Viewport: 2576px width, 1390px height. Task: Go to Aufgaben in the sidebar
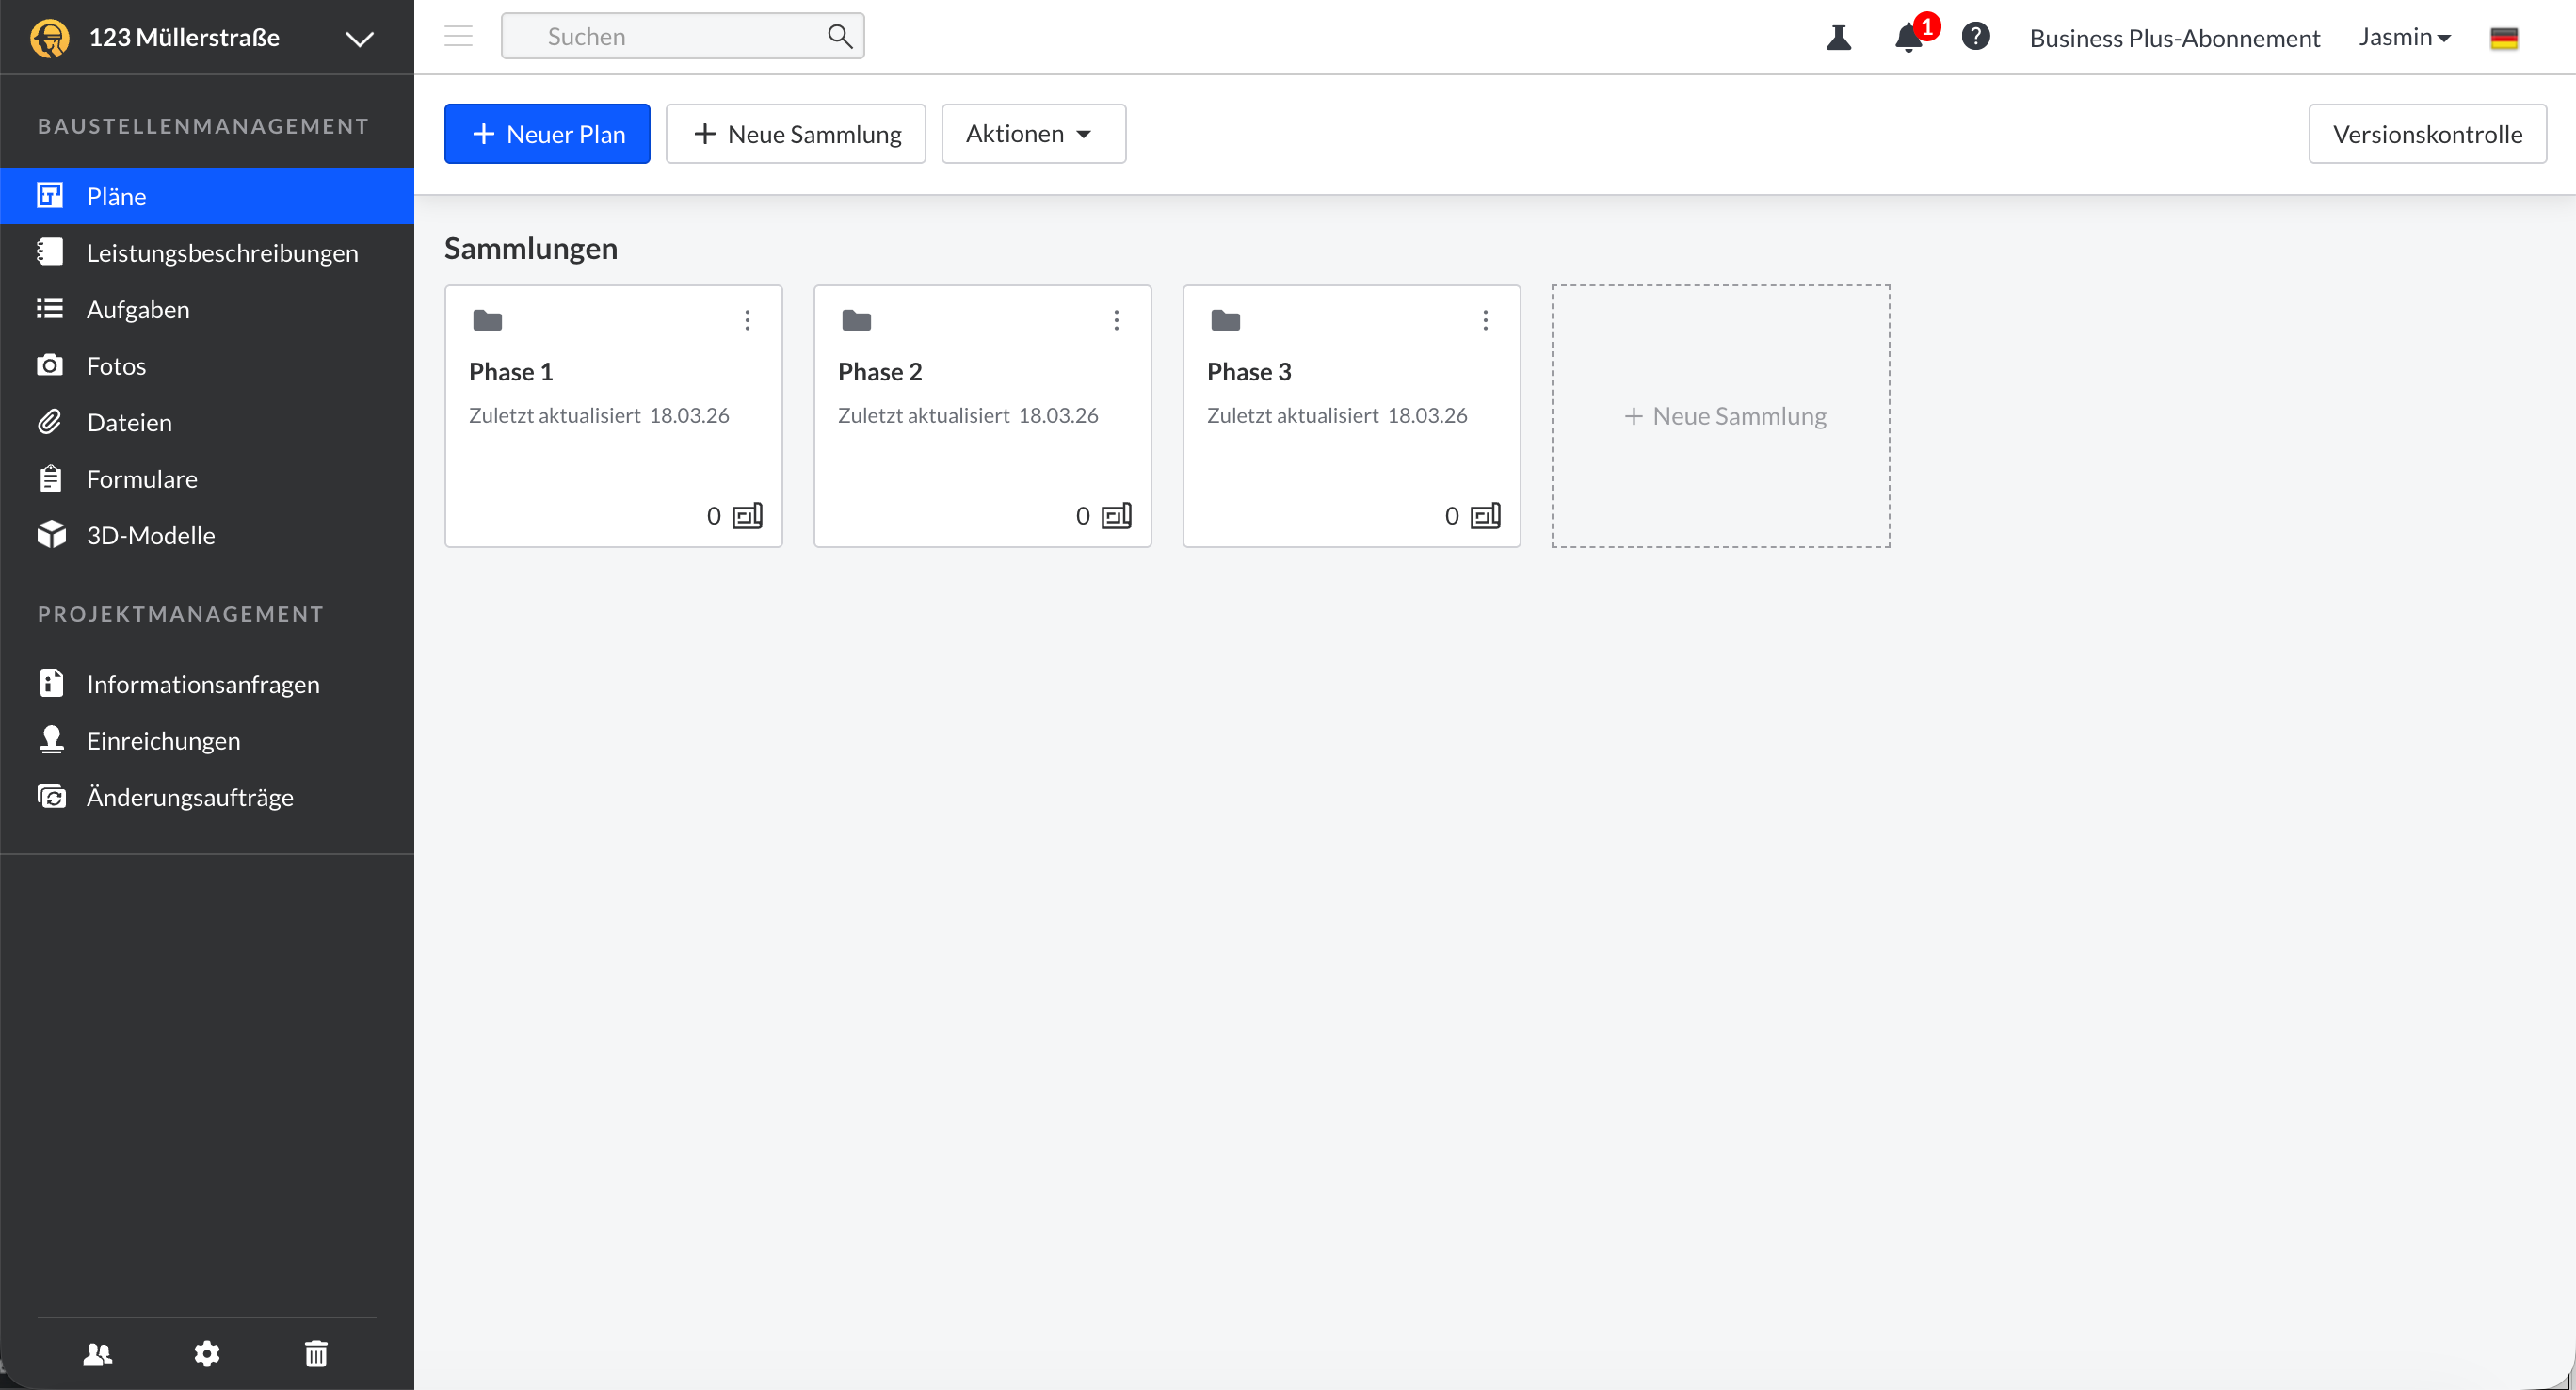(x=138, y=309)
